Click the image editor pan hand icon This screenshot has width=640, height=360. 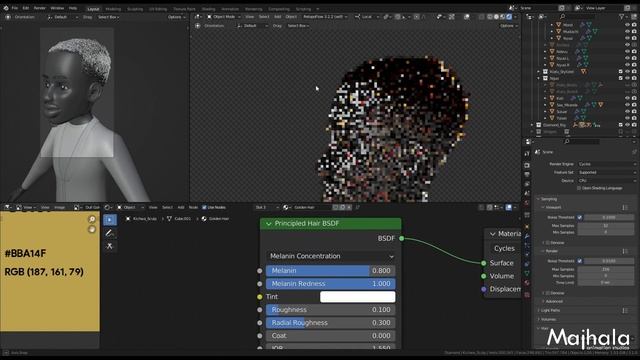point(92,229)
